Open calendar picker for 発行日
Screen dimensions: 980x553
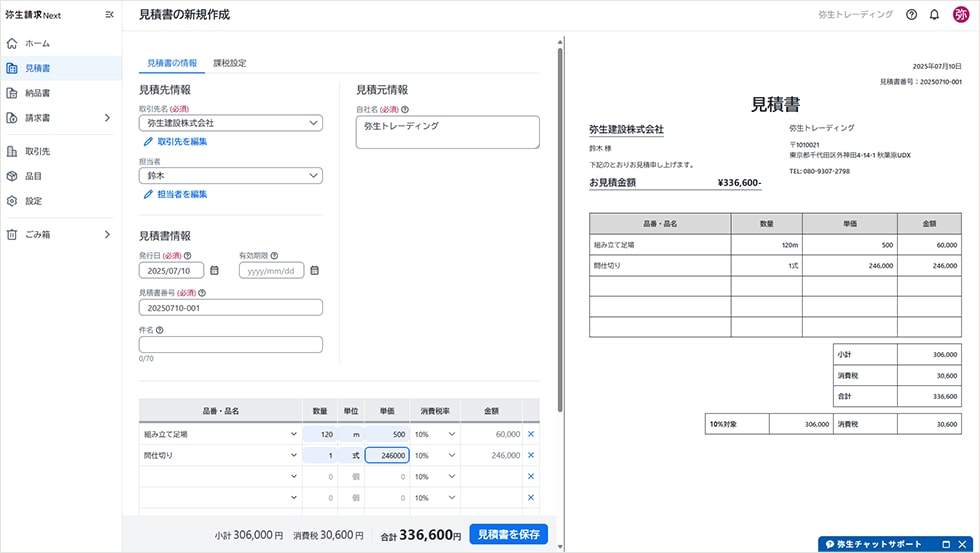tap(214, 270)
